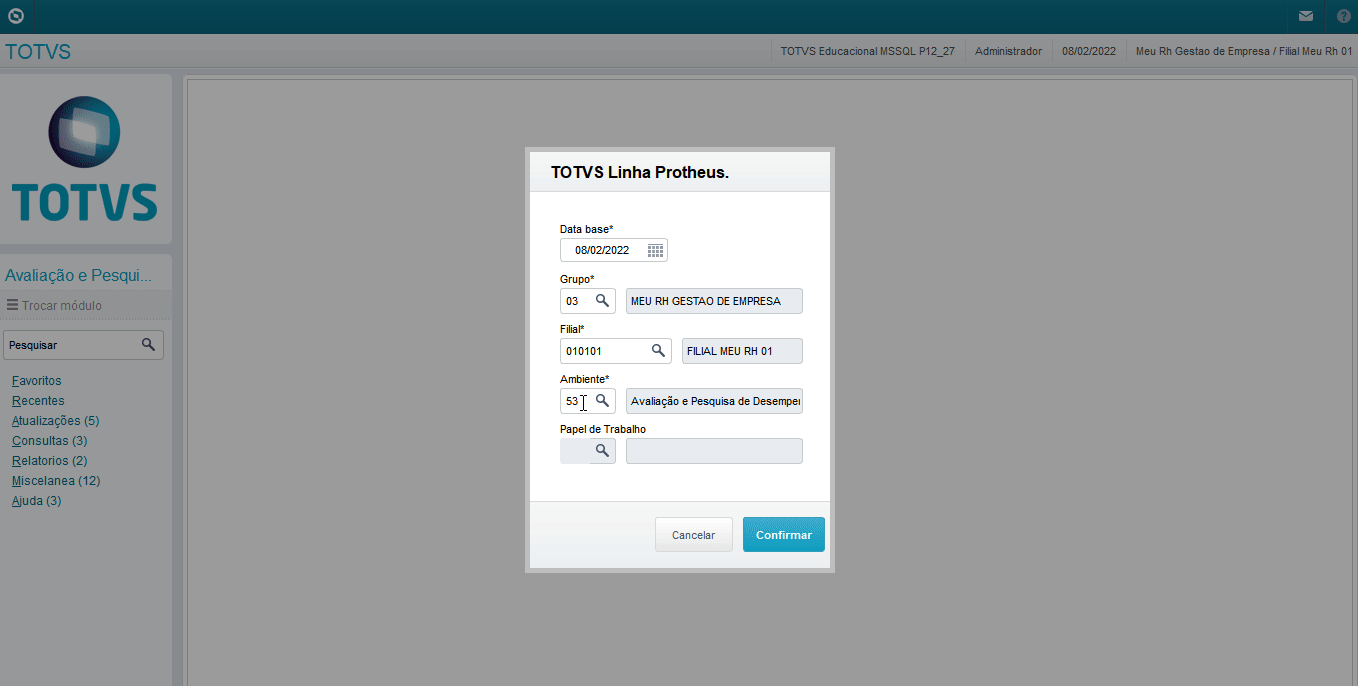The width and height of the screenshot is (1358, 686).
Task: Click the Administrador user label
Action: (x=1008, y=51)
